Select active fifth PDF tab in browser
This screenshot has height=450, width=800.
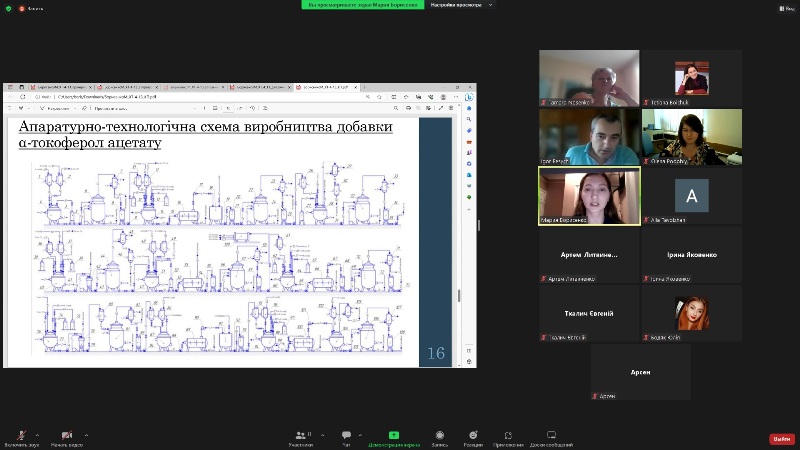tap(327, 87)
